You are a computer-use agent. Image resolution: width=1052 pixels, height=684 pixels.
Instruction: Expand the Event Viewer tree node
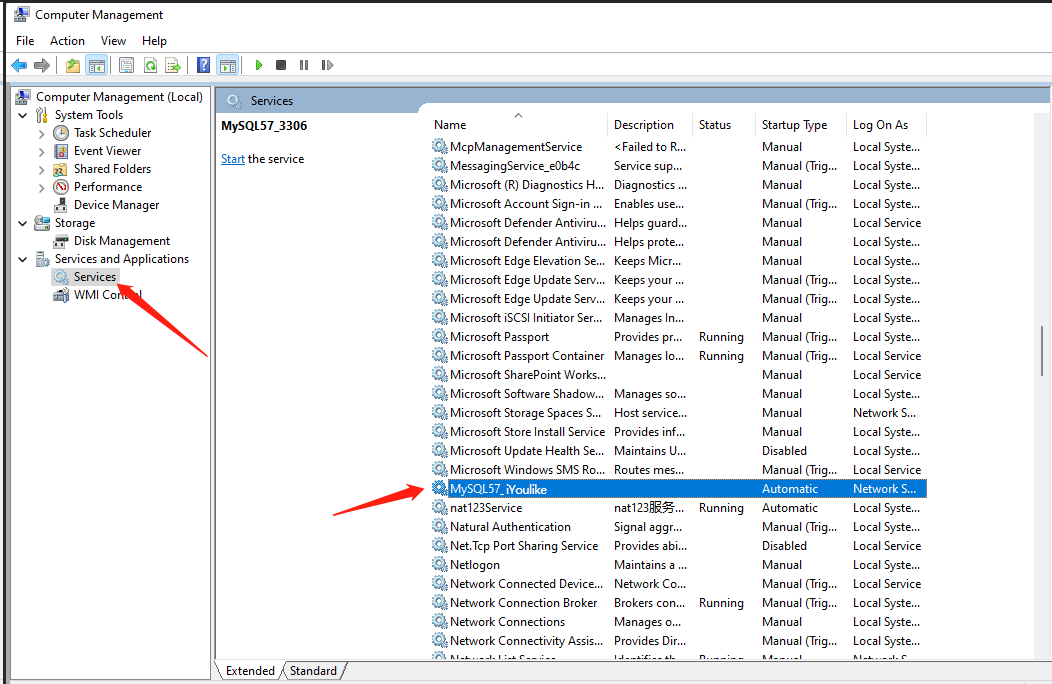[41, 151]
